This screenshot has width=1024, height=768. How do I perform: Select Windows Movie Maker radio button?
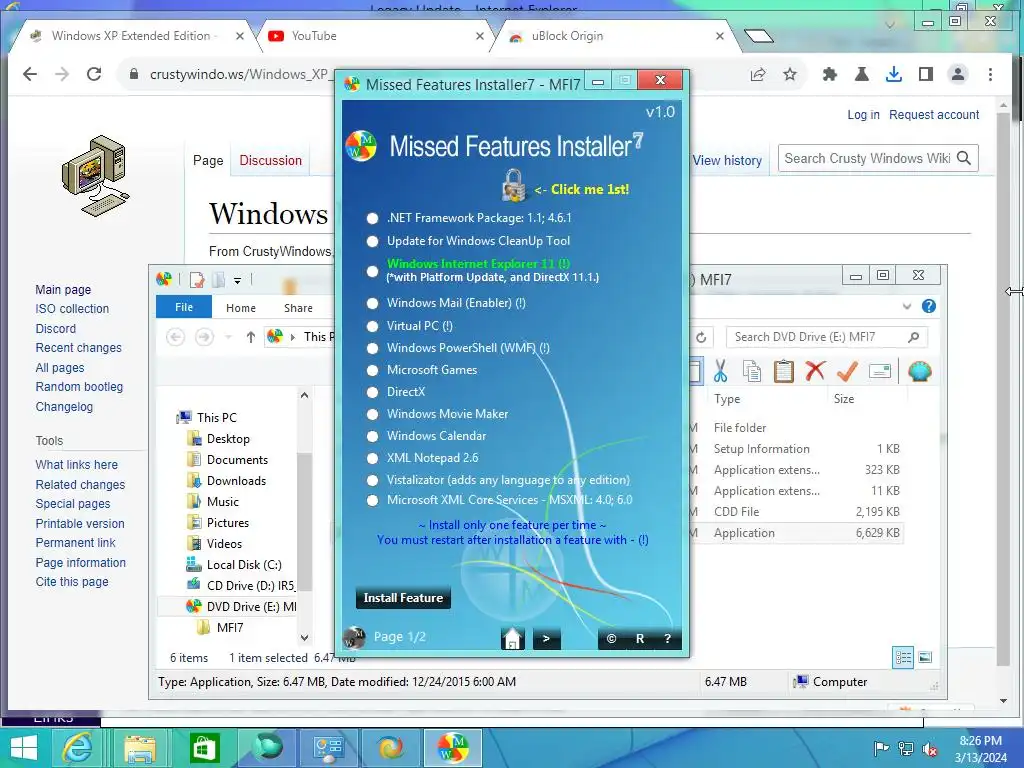(x=372, y=415)
